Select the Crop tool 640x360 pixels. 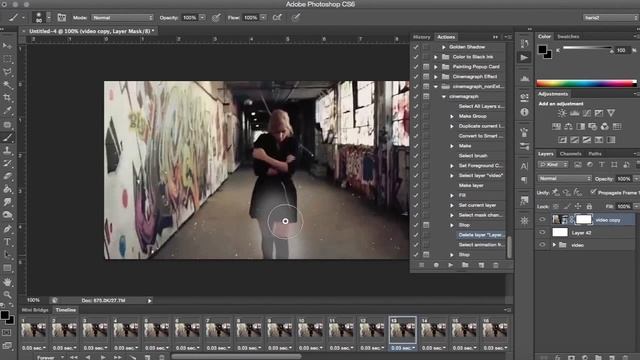pyautogui.click(x=7, y=98)
